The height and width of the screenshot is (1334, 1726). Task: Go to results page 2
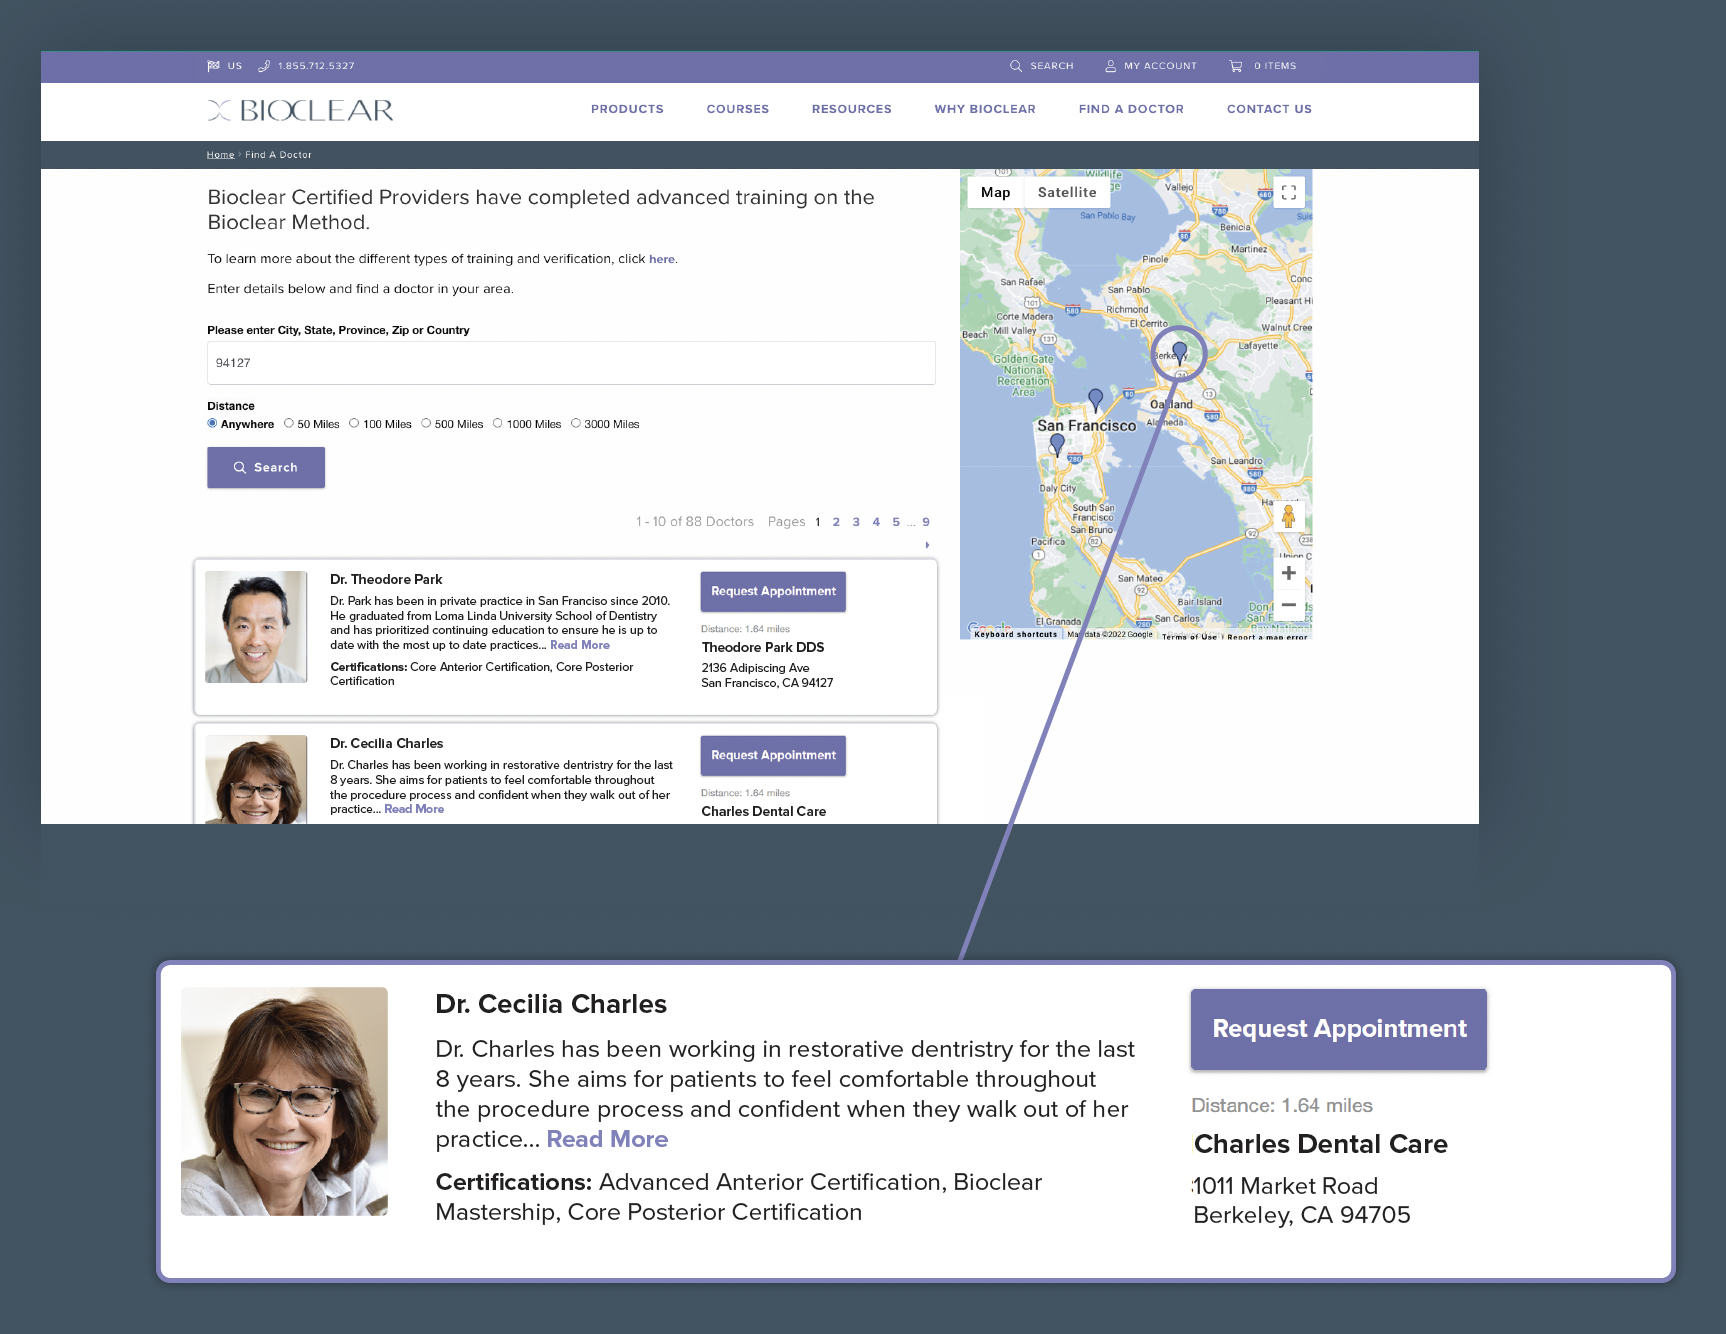point(836,522)
